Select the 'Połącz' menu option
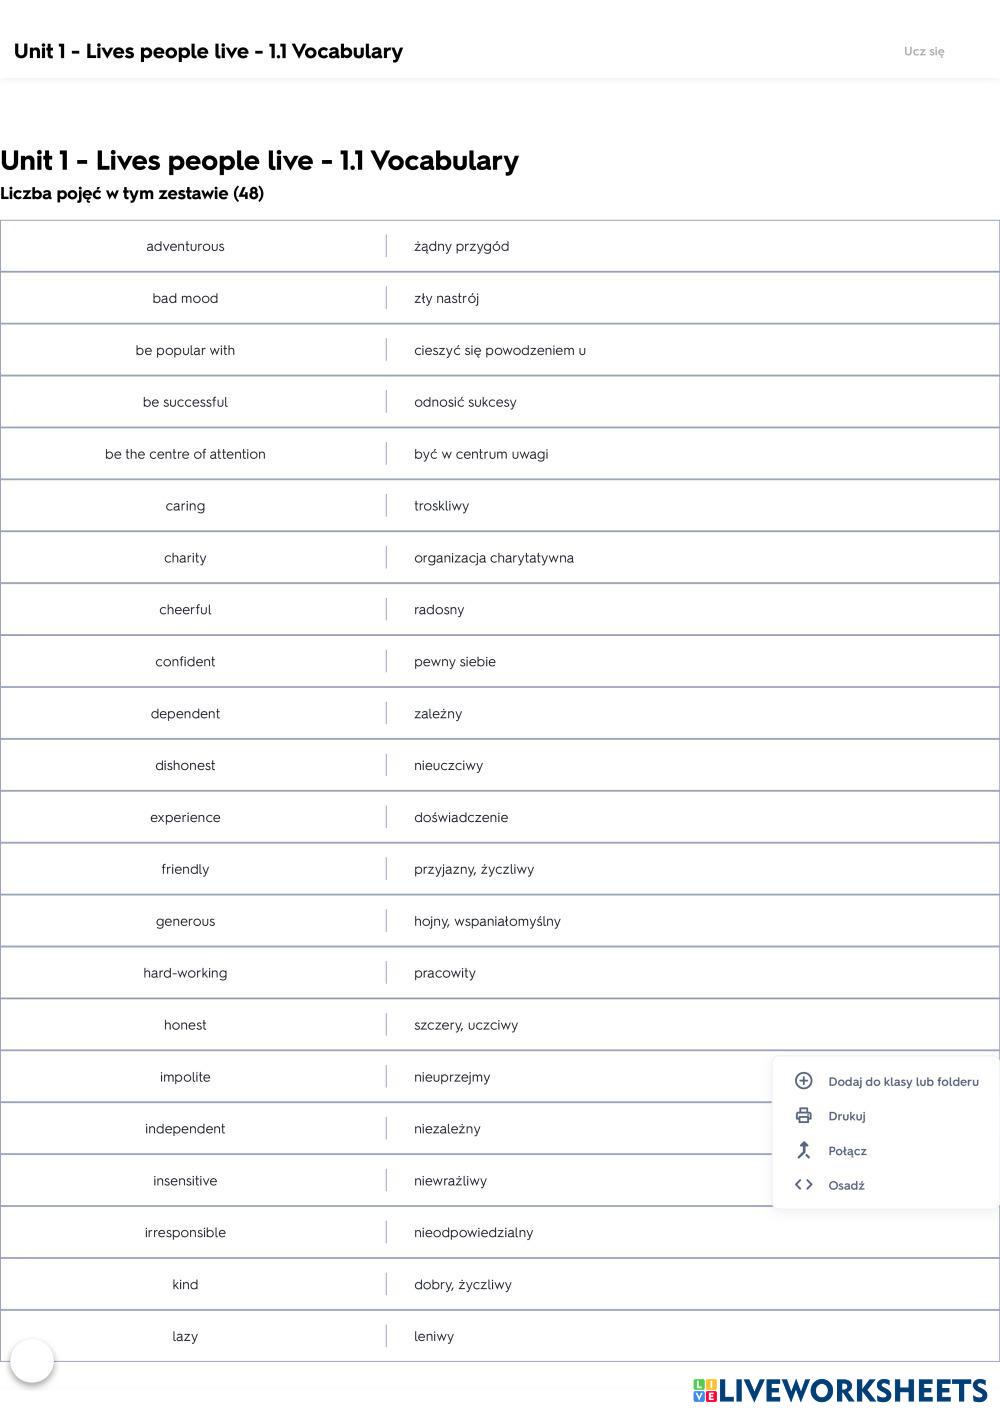Viewport: 1000px width, 1415px height. click(847, 1151)
